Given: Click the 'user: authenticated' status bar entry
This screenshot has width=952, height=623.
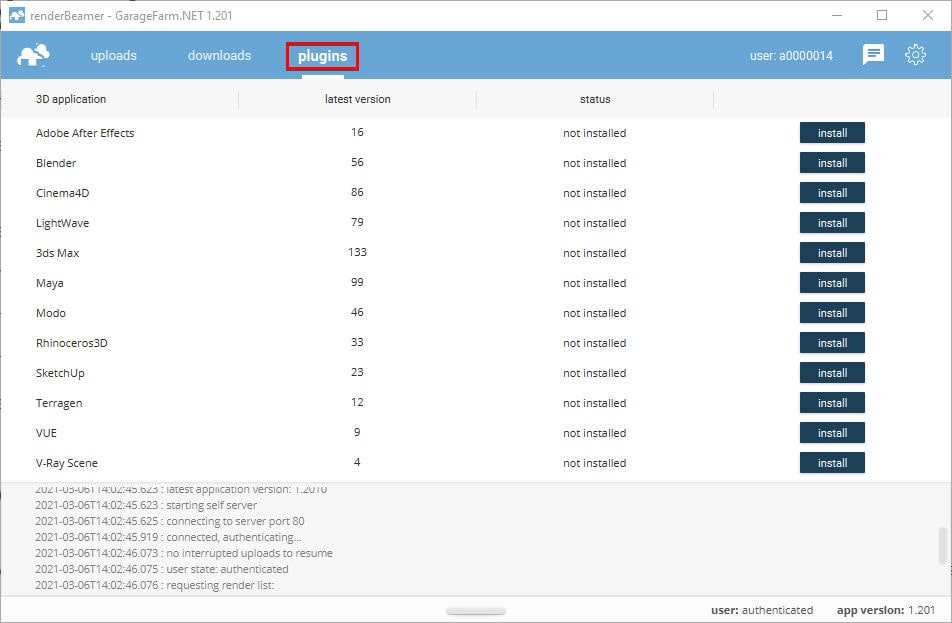Looking at the screenshot, I should point(762,610).
